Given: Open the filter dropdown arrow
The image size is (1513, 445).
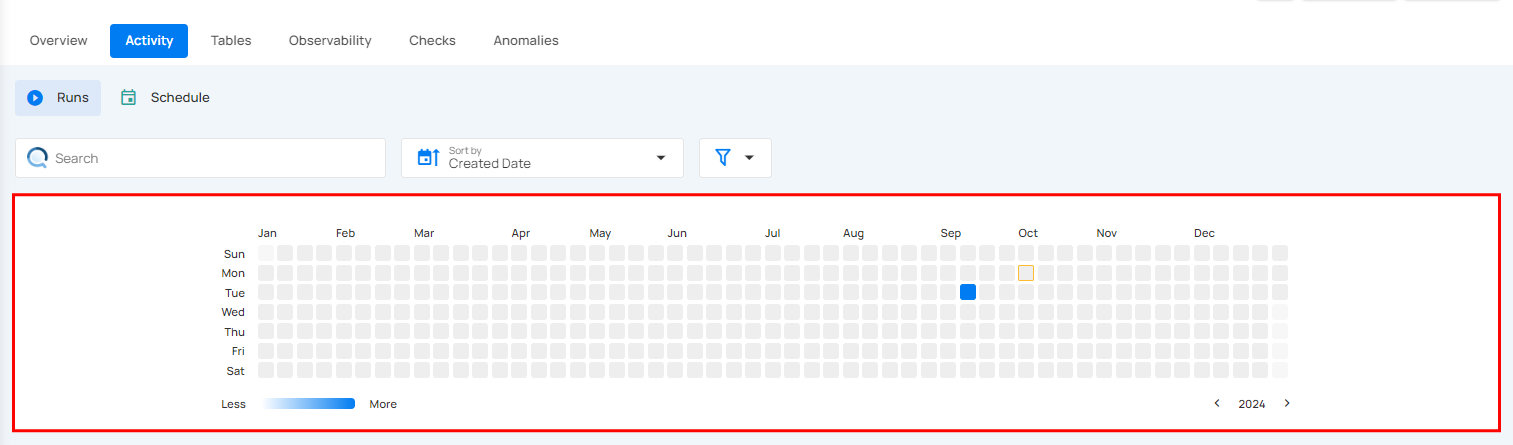Looking at the screenshot, I should point(749,158).
